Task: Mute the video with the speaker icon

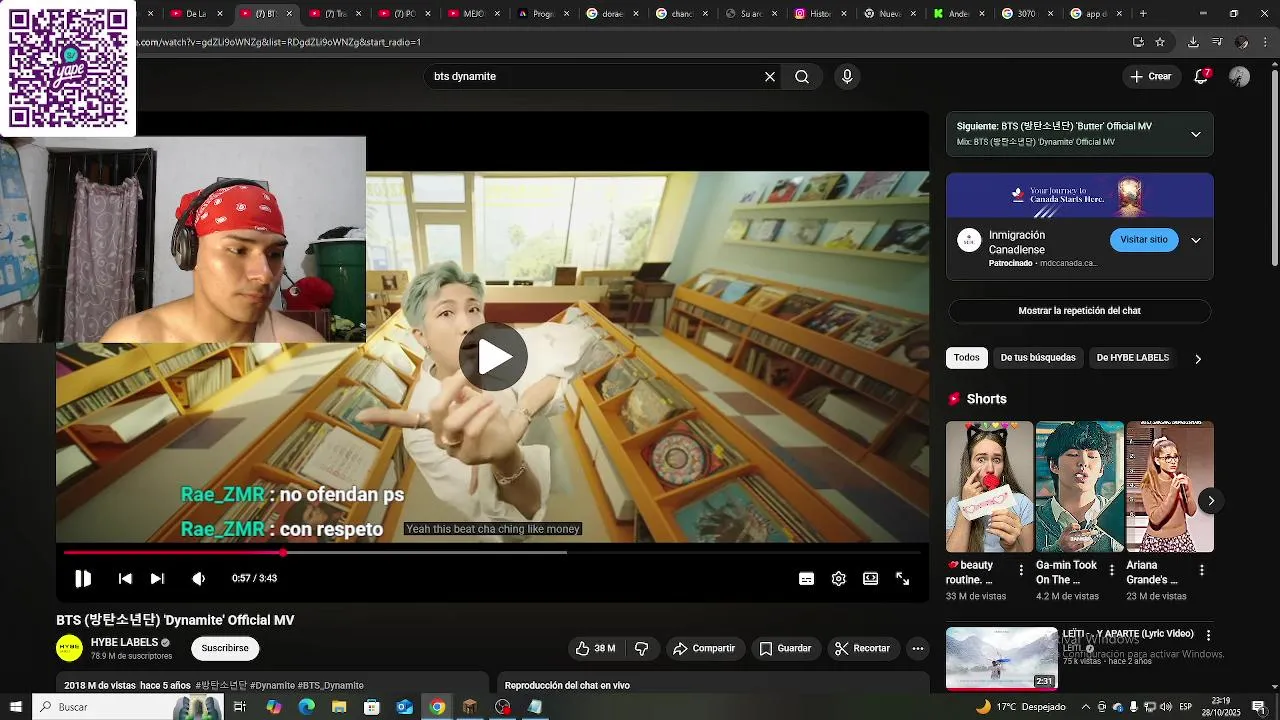Action: click(199, 578)
